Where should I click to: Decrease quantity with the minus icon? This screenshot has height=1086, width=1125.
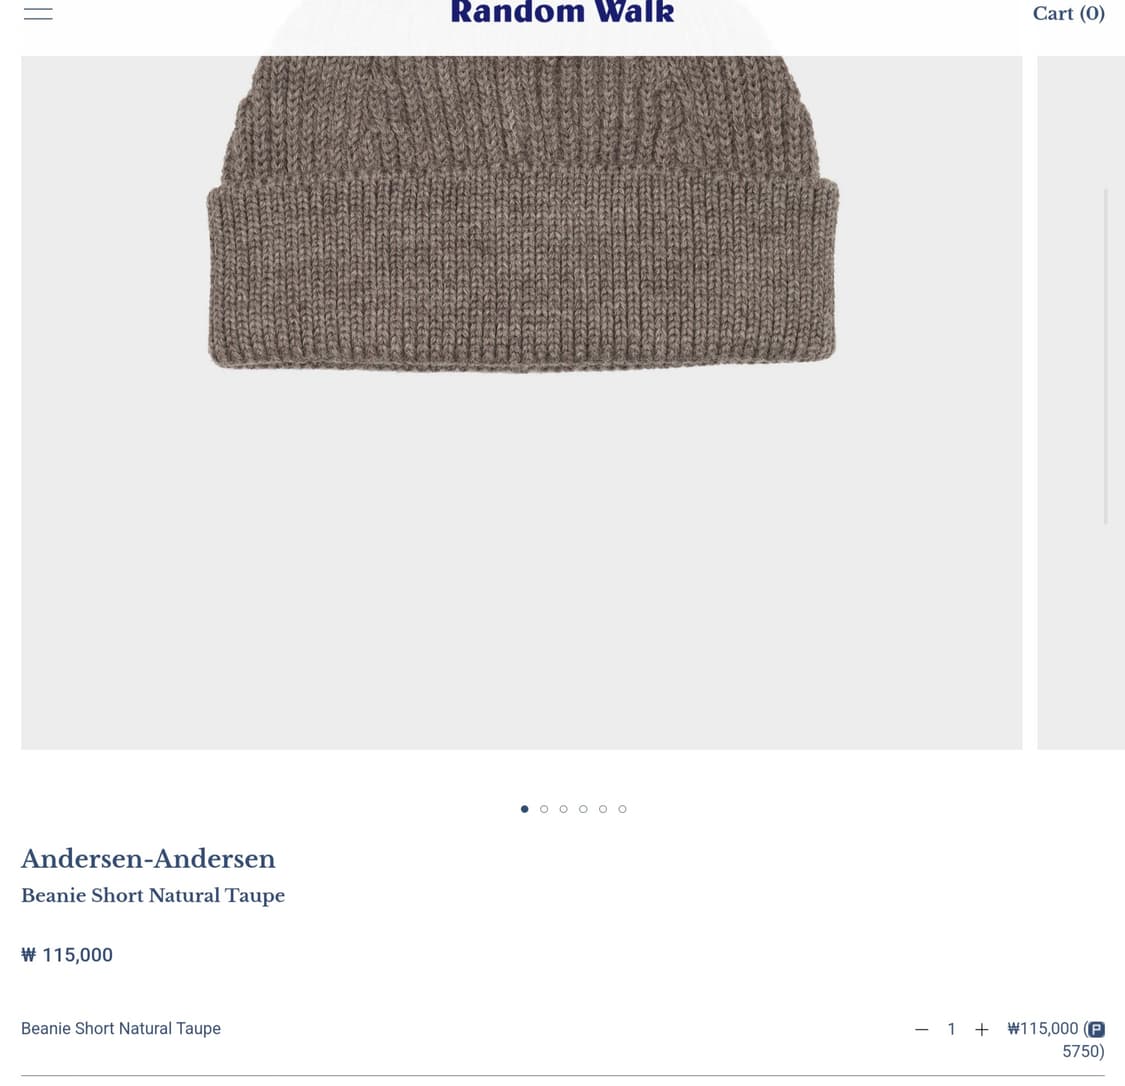tap(921, 1029)
